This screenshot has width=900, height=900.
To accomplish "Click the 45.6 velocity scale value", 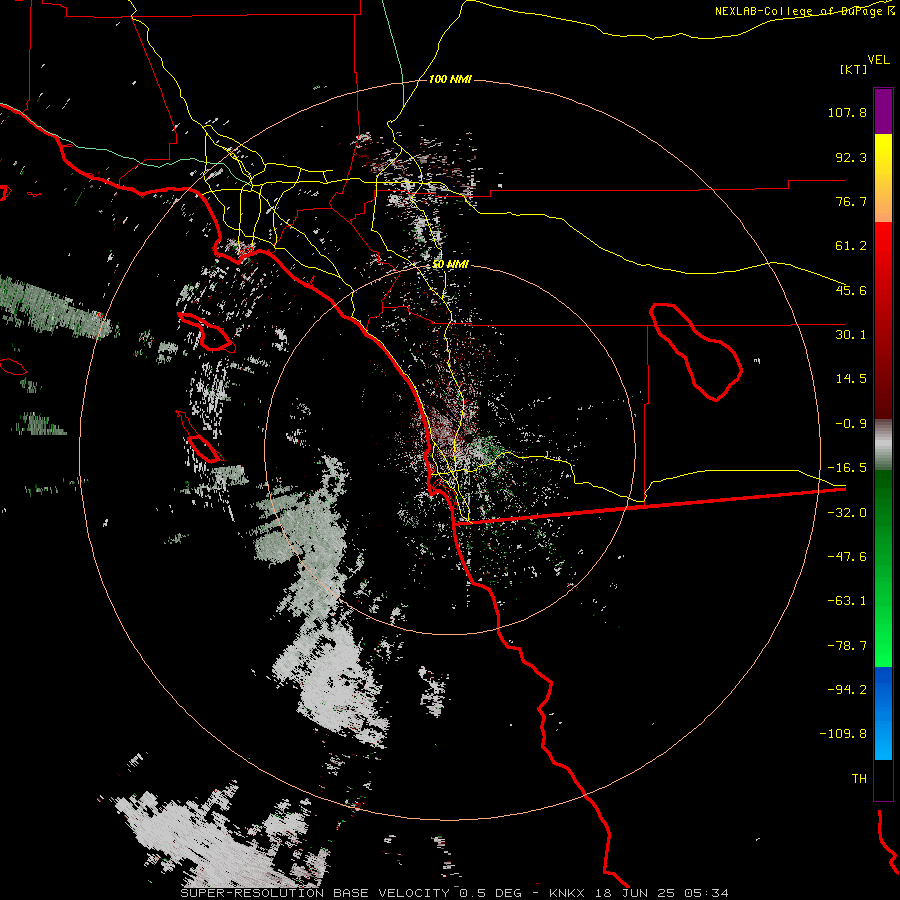I will 851,290.
